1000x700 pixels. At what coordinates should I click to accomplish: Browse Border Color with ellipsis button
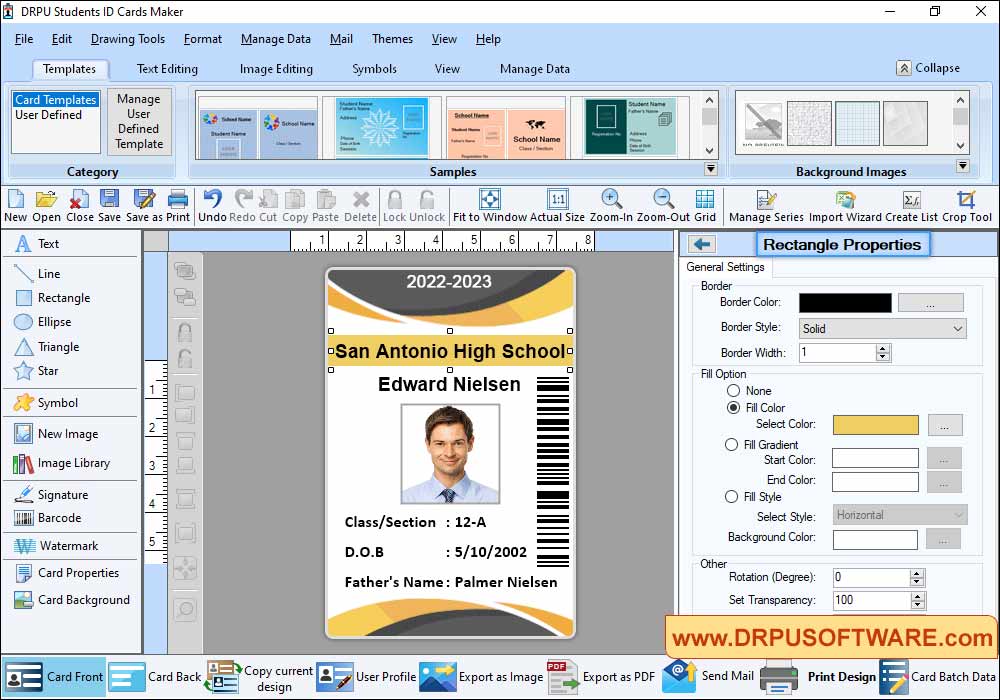pos(930,303)
